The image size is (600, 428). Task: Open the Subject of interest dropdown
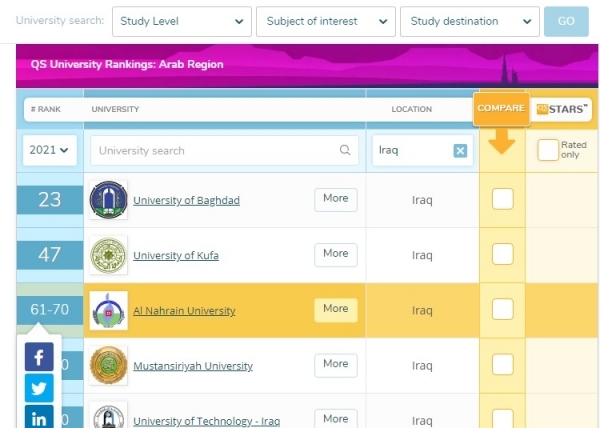coord(326,21)
